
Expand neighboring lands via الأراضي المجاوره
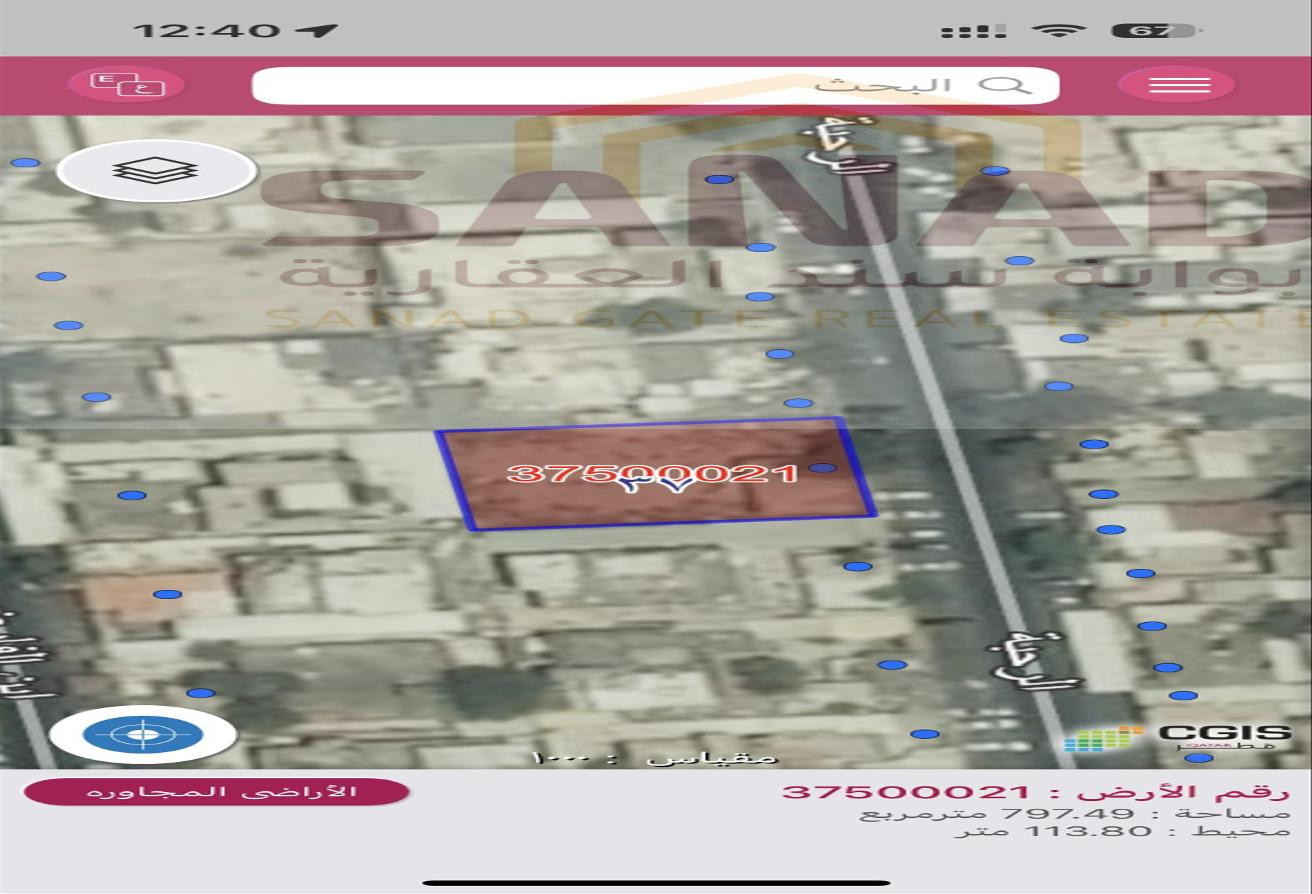214,790
